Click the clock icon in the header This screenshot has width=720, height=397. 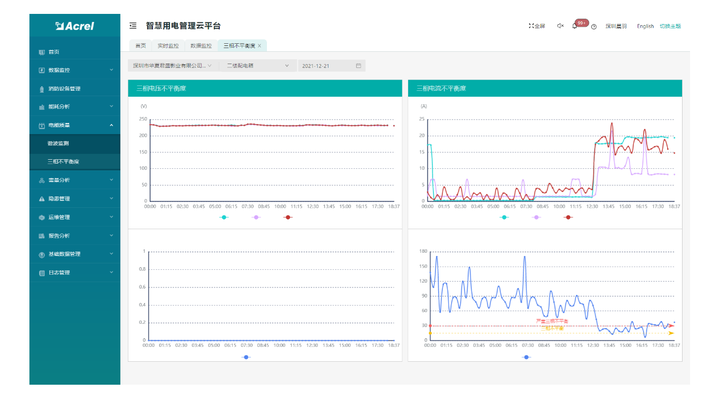point(594,27)
